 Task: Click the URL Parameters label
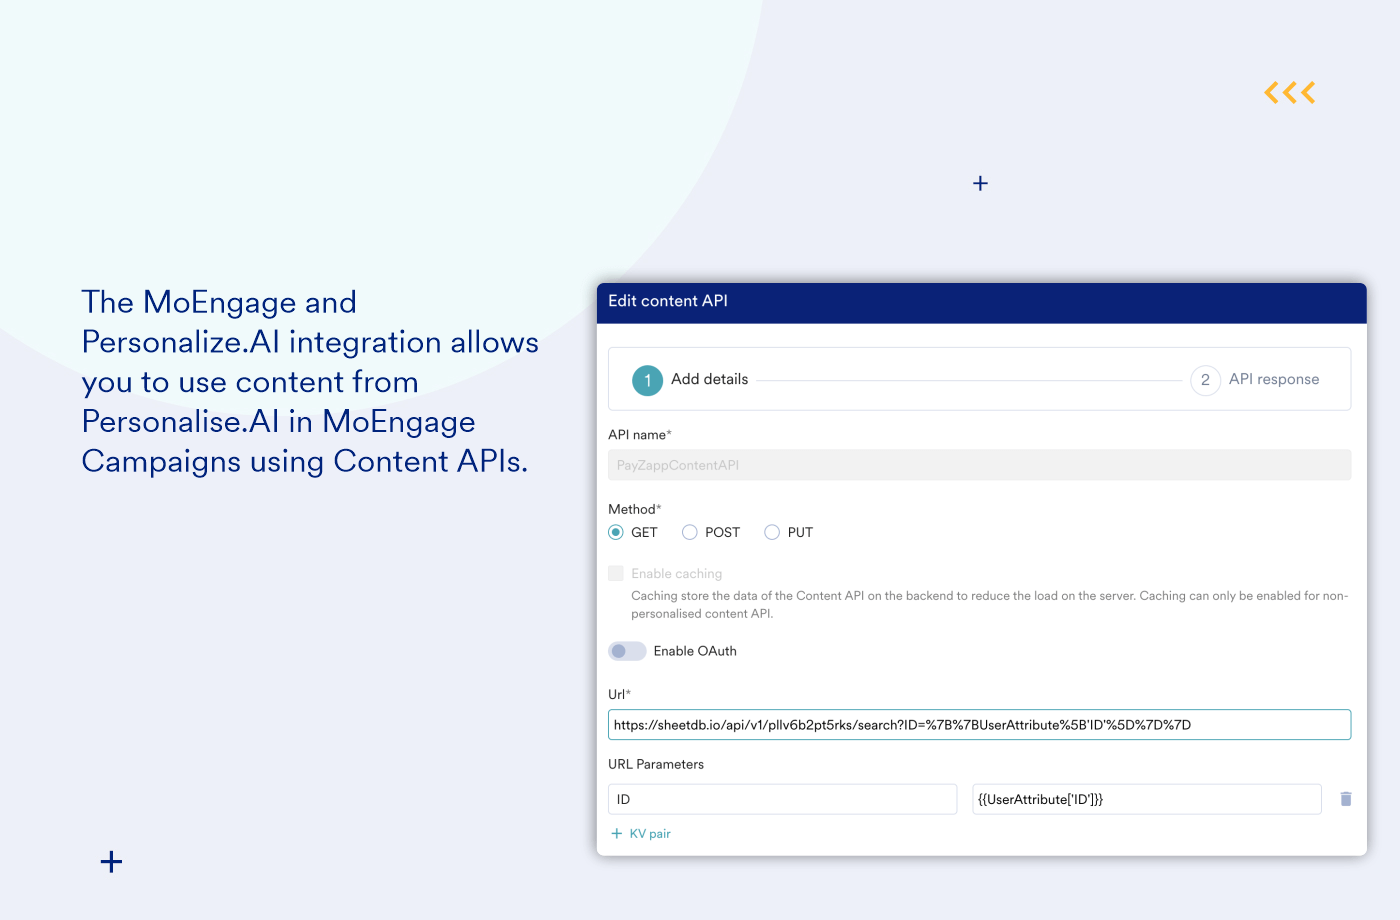coord(656,764)
